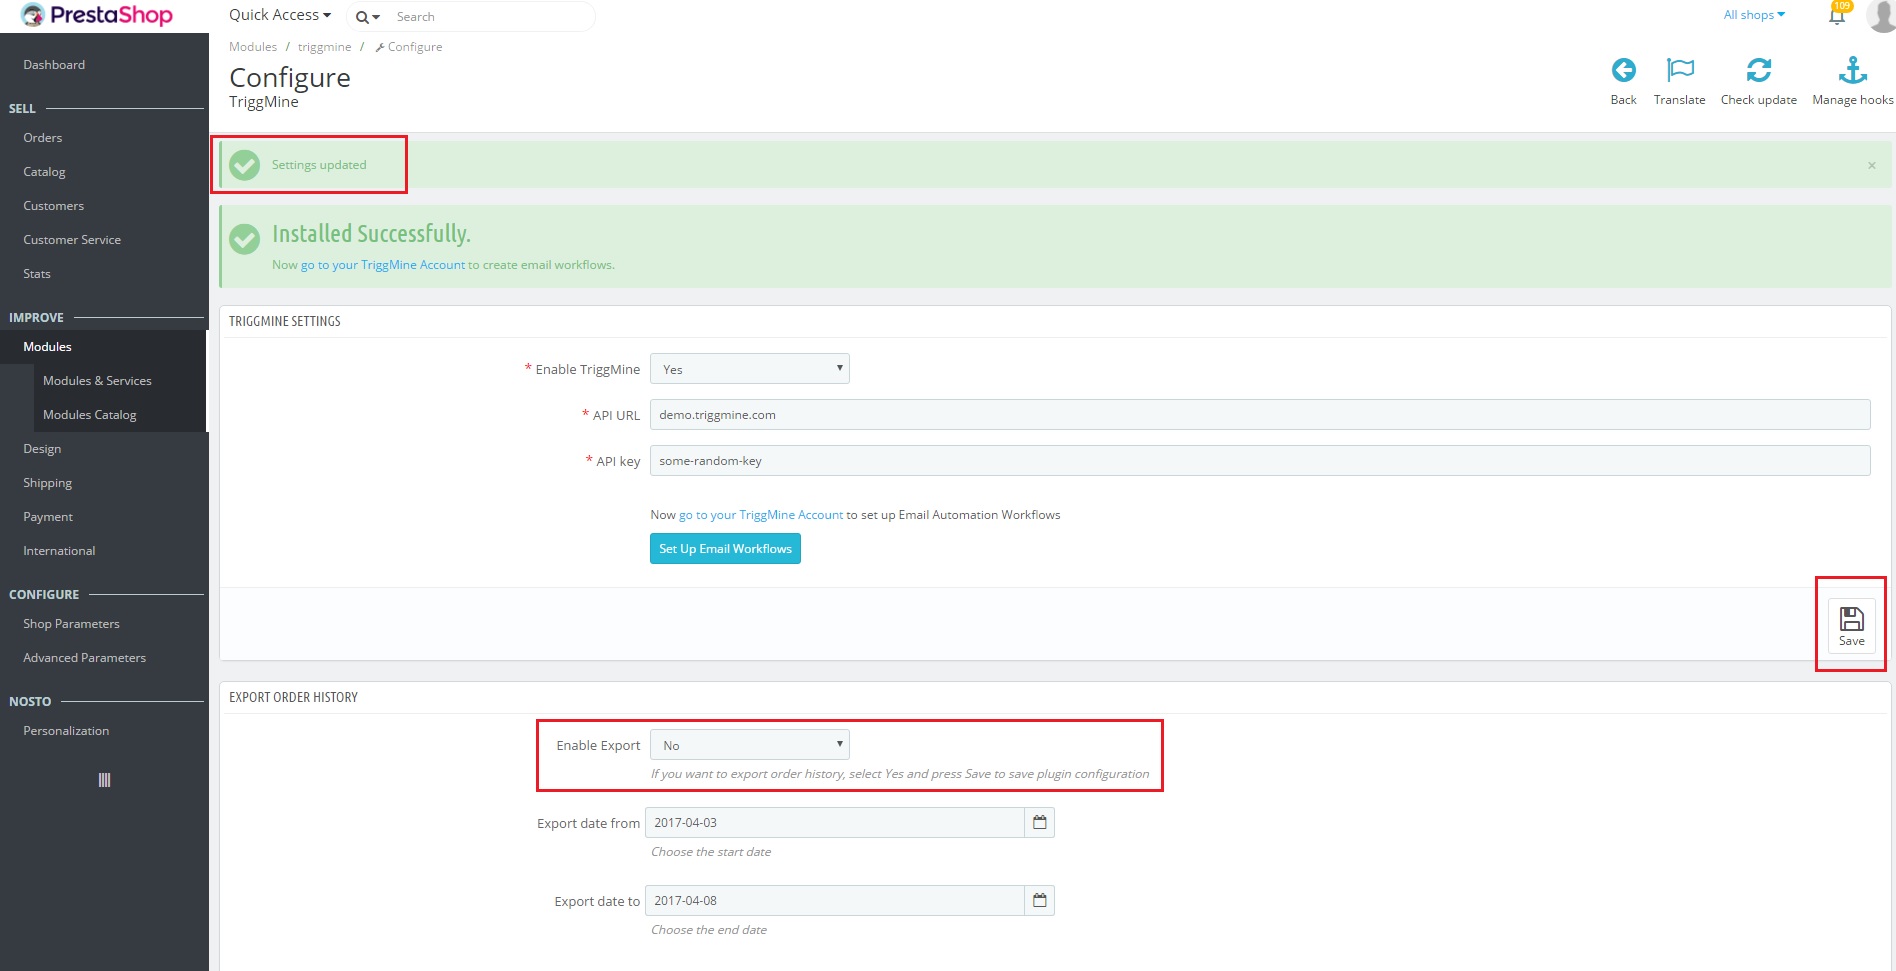This screenshot has height=971, width=1896.
Task: Click the Export date to field
Action: (x=835, y=901)
